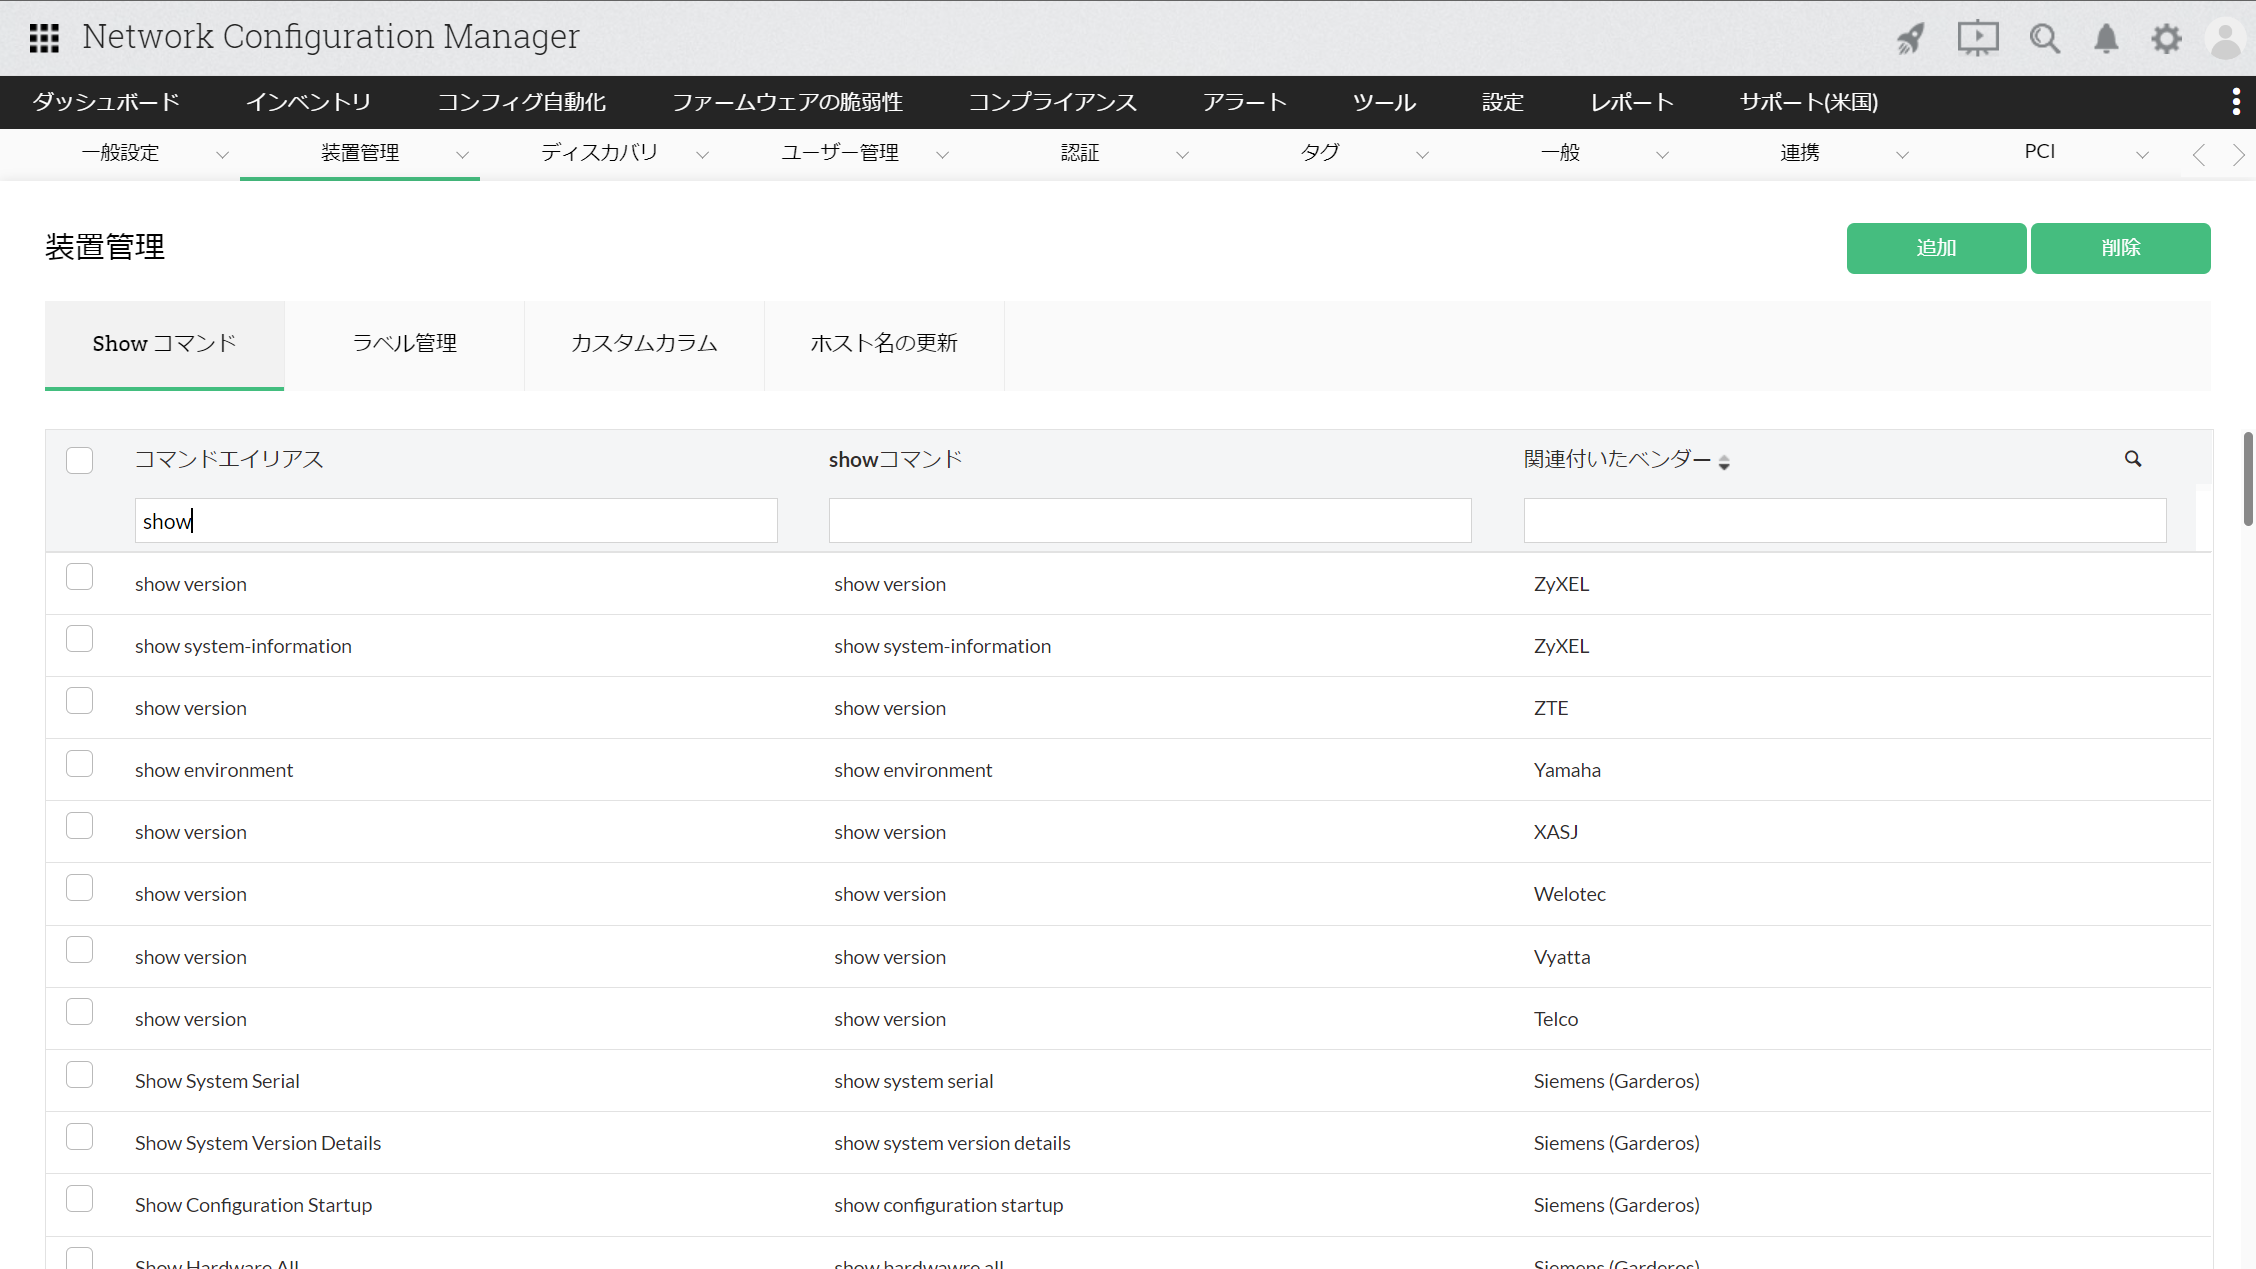Image resolution: width=2256 pixels, height=1269 pixels.
Task: Open the three-dot overflow menu
Action: pos(2236,102)
